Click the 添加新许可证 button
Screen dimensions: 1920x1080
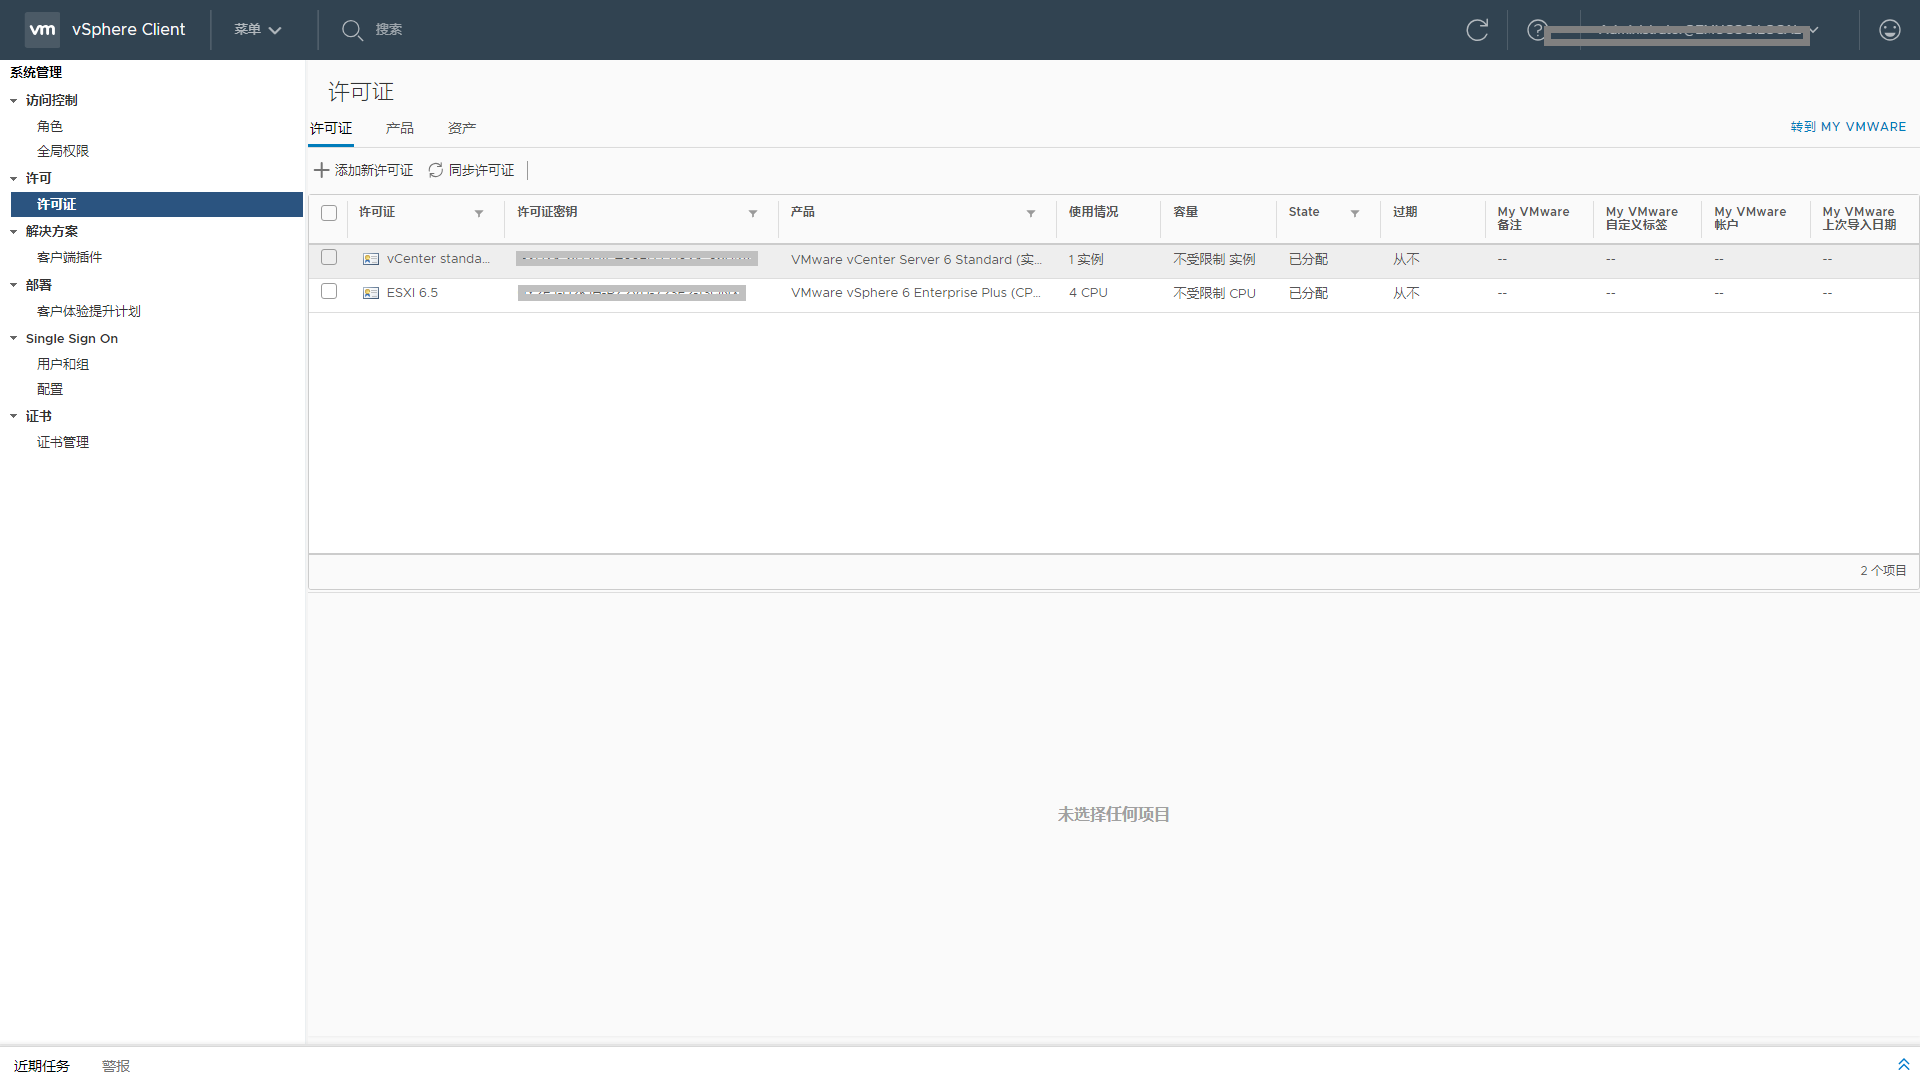click(x=364, y=170)
